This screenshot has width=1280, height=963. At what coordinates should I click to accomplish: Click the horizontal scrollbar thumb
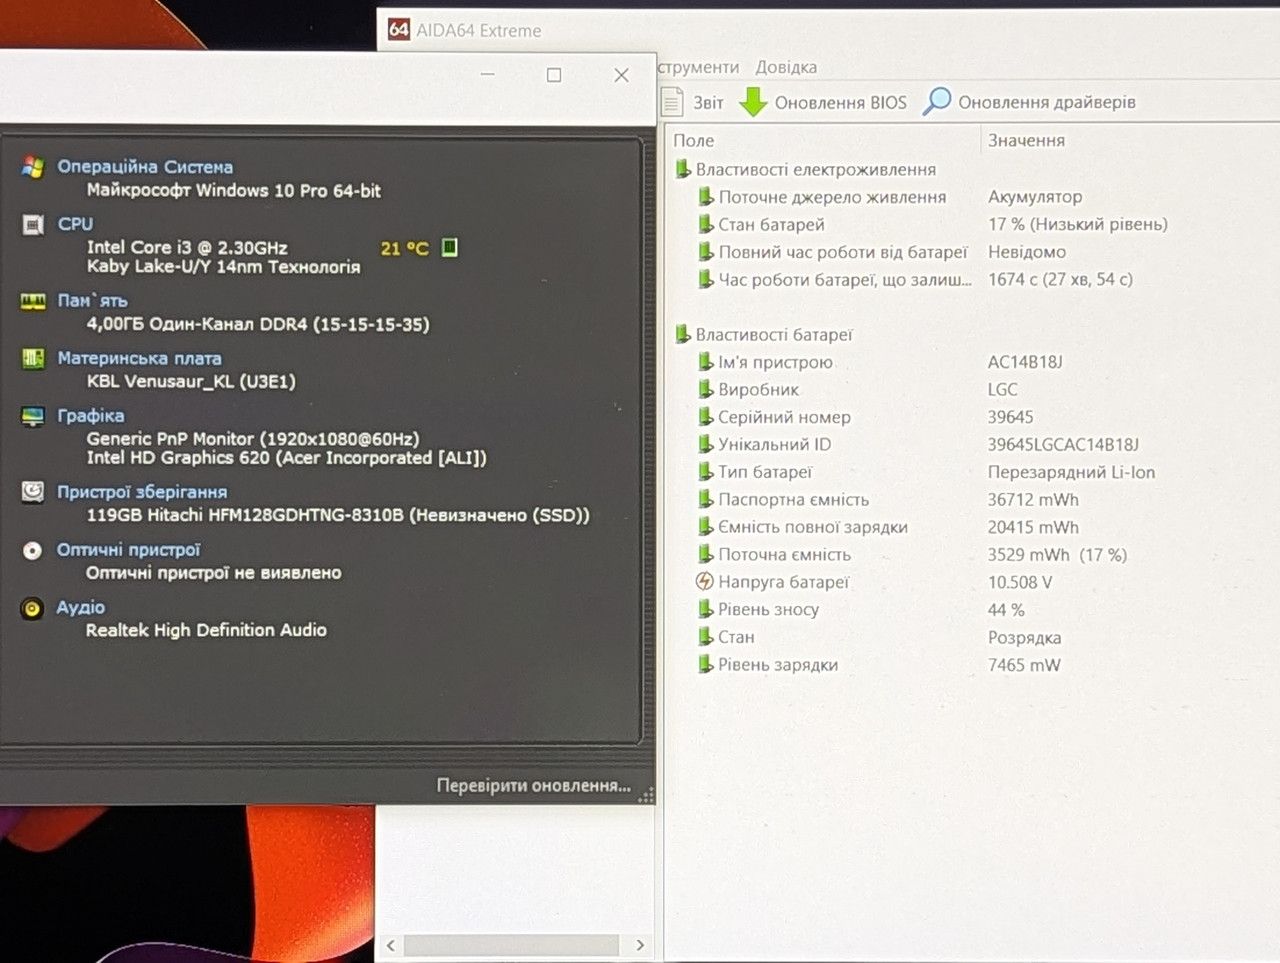click(x=511, y=945)
